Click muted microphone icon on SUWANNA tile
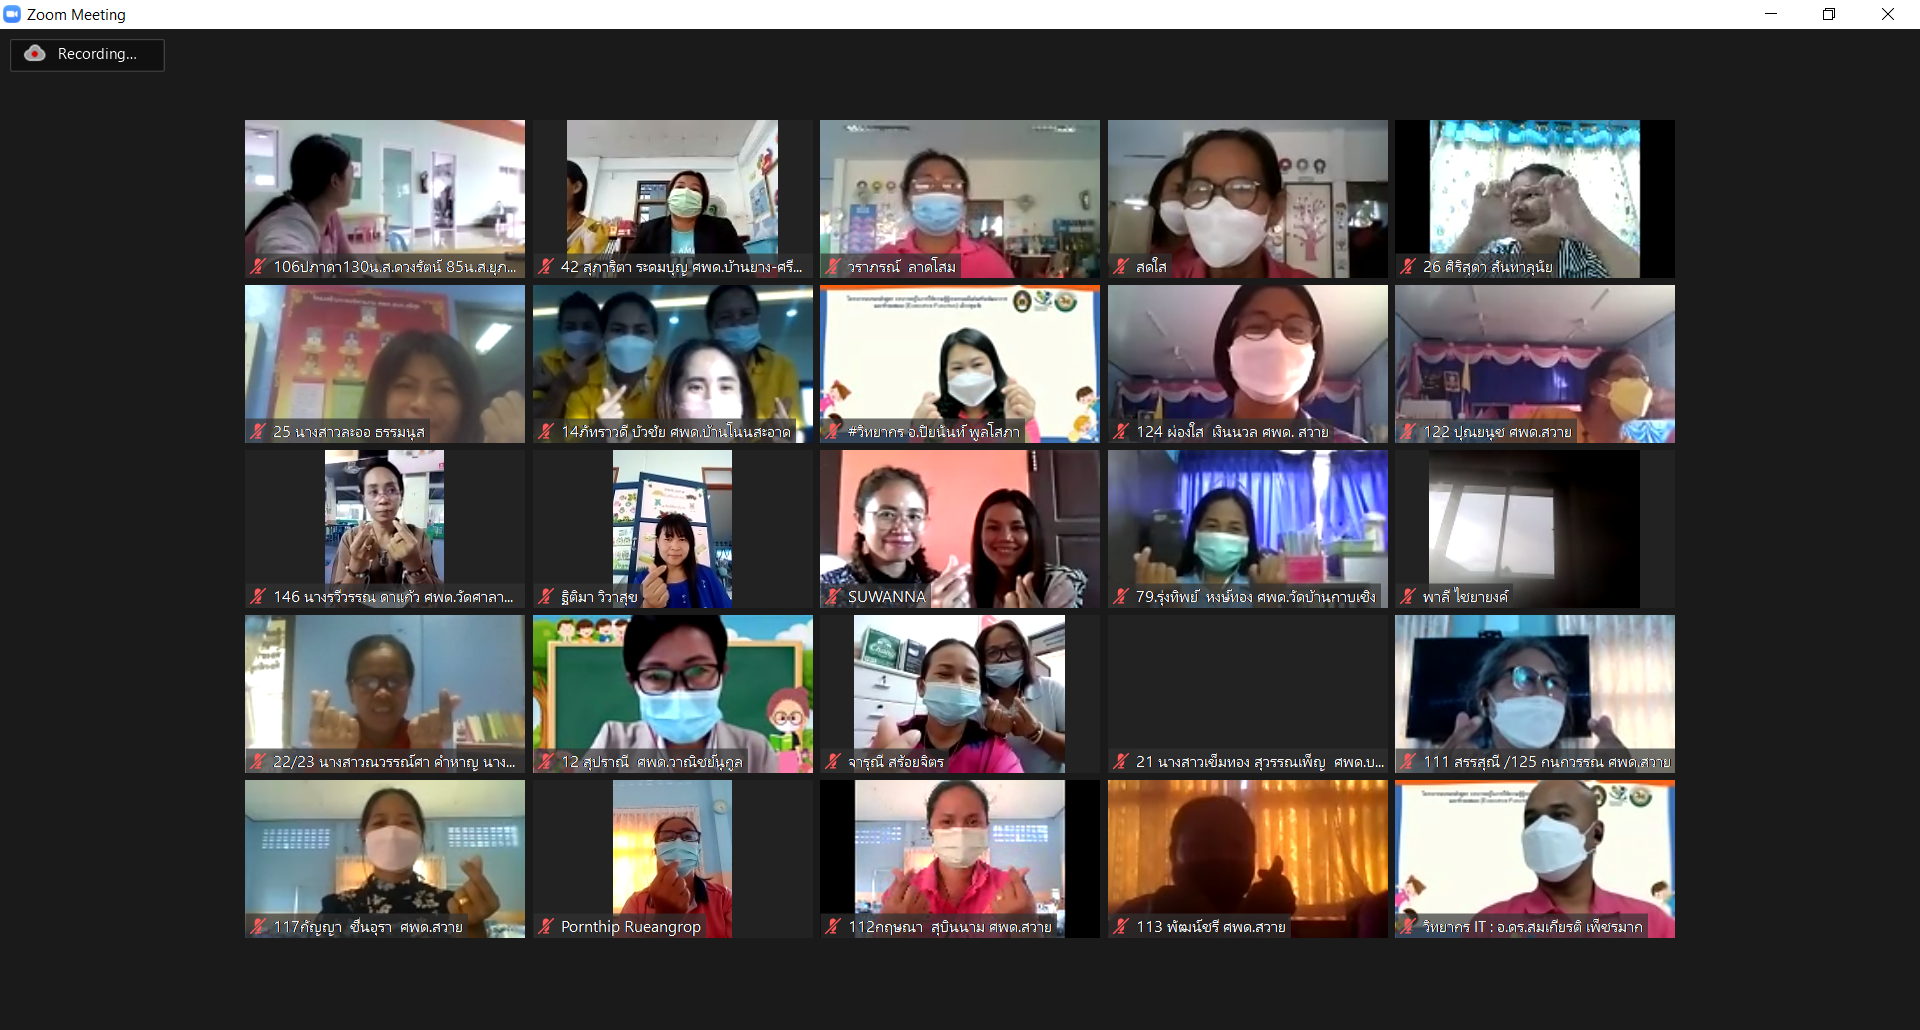1920x1030 pixels. [833, 597]
